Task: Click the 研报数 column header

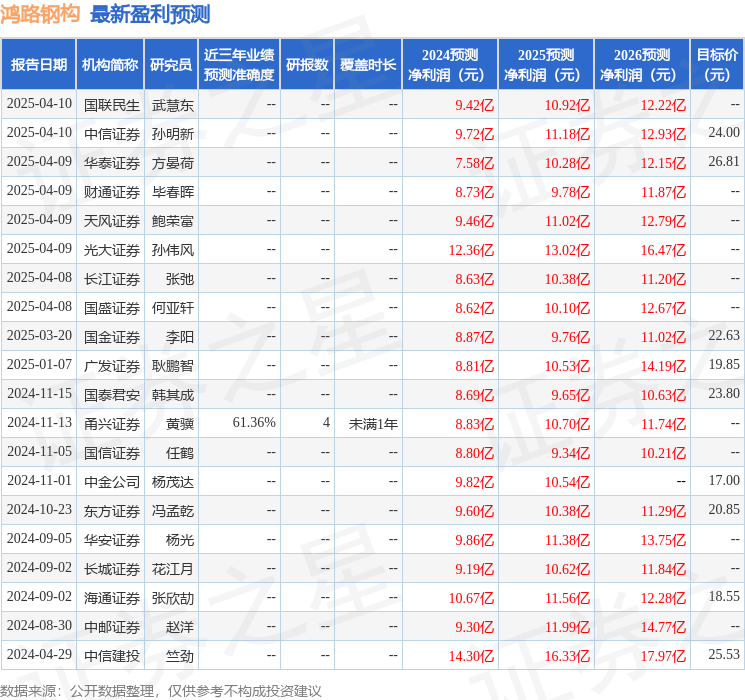Action: (x=307, y=65)
